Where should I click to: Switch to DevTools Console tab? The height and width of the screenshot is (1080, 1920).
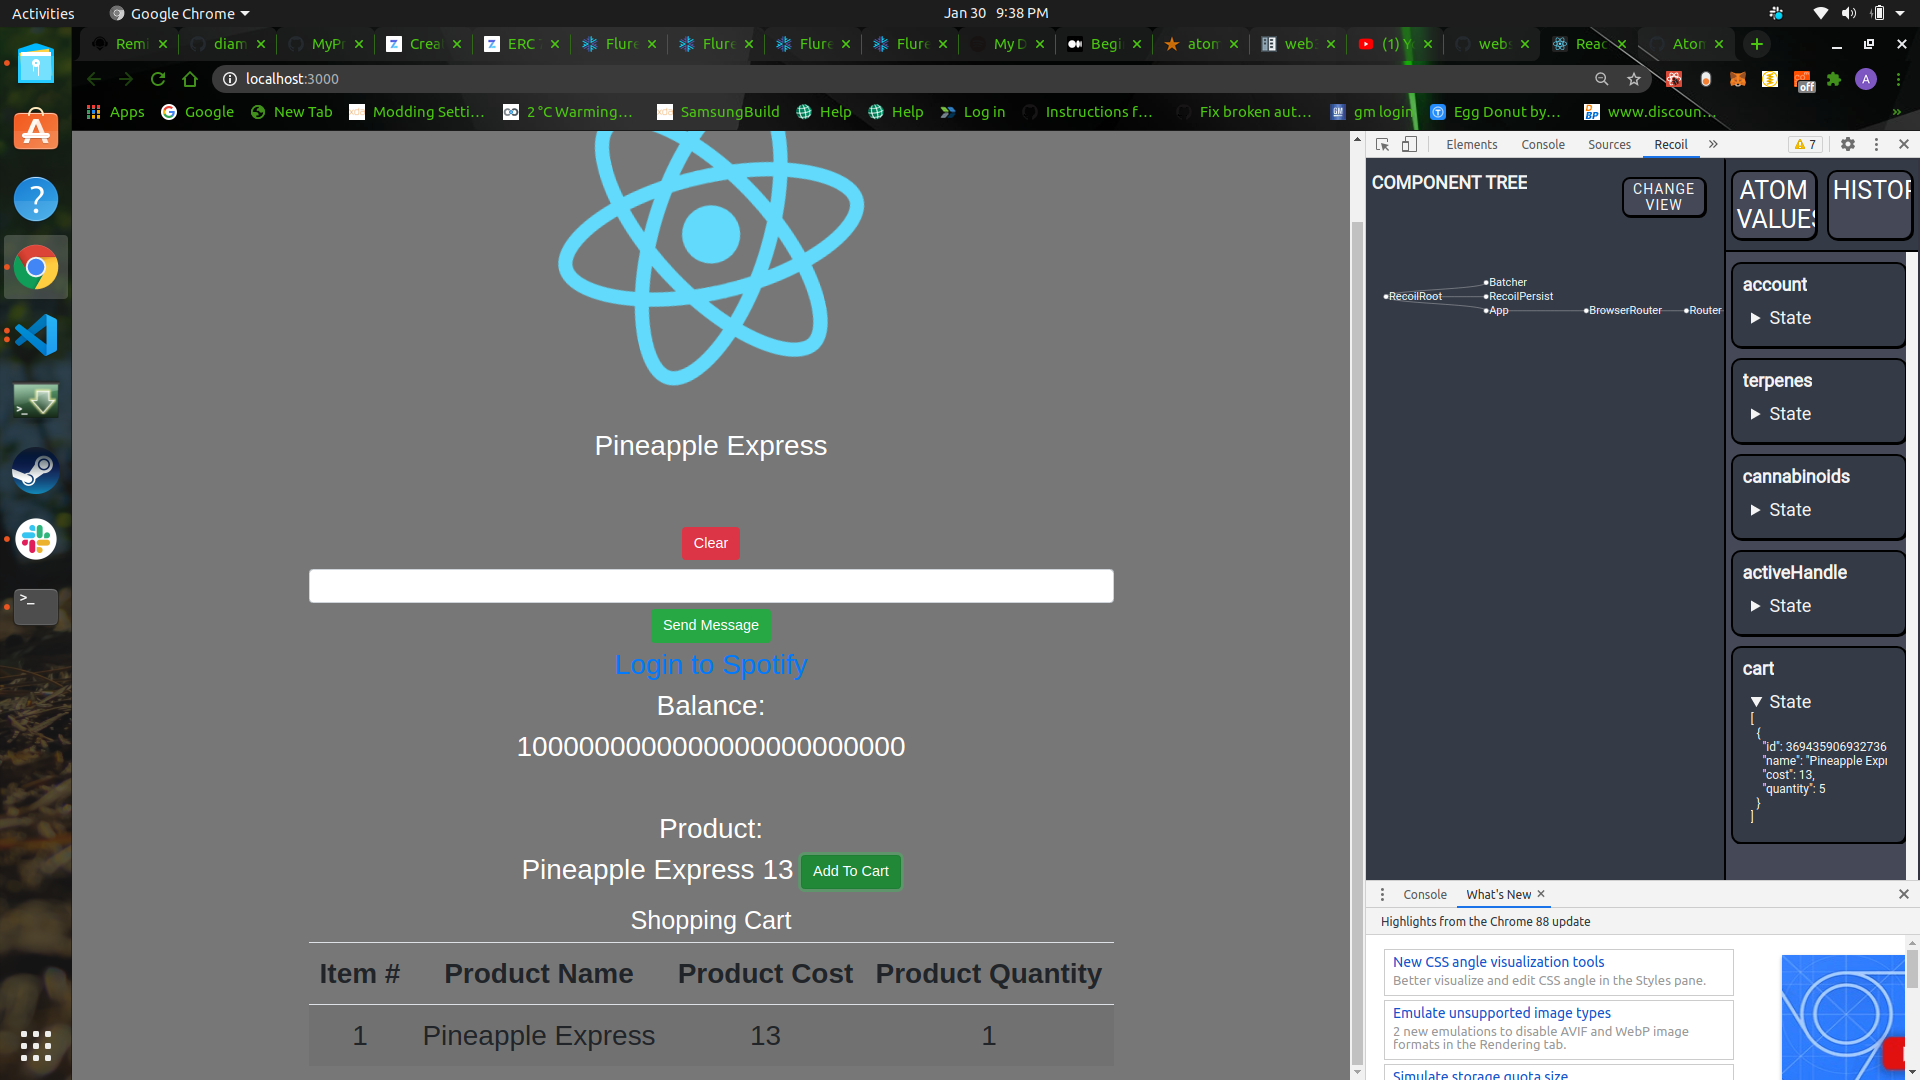[1543, 144]
